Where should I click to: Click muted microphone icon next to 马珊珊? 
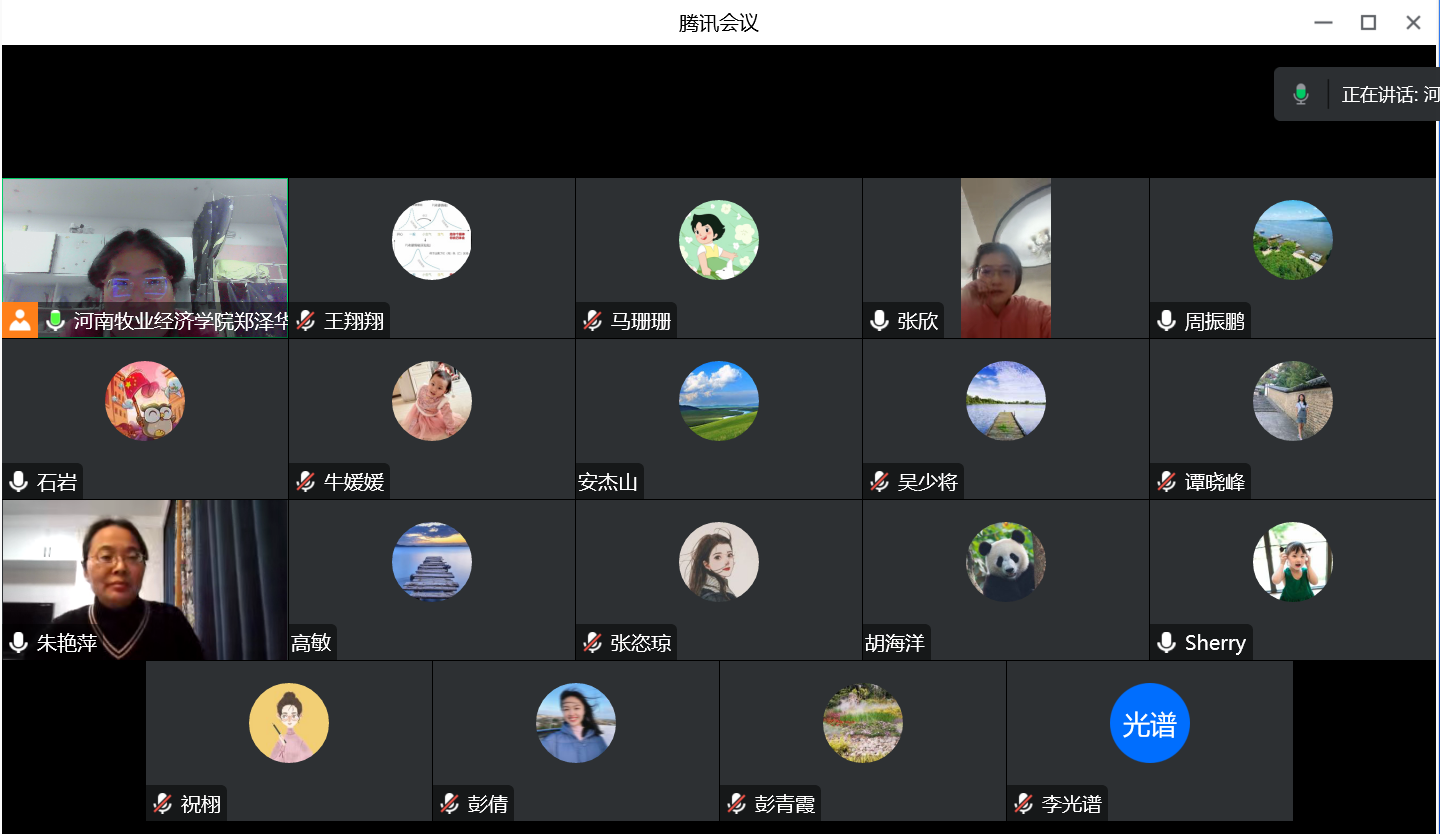pyautogui.click(x=593, y=321)
